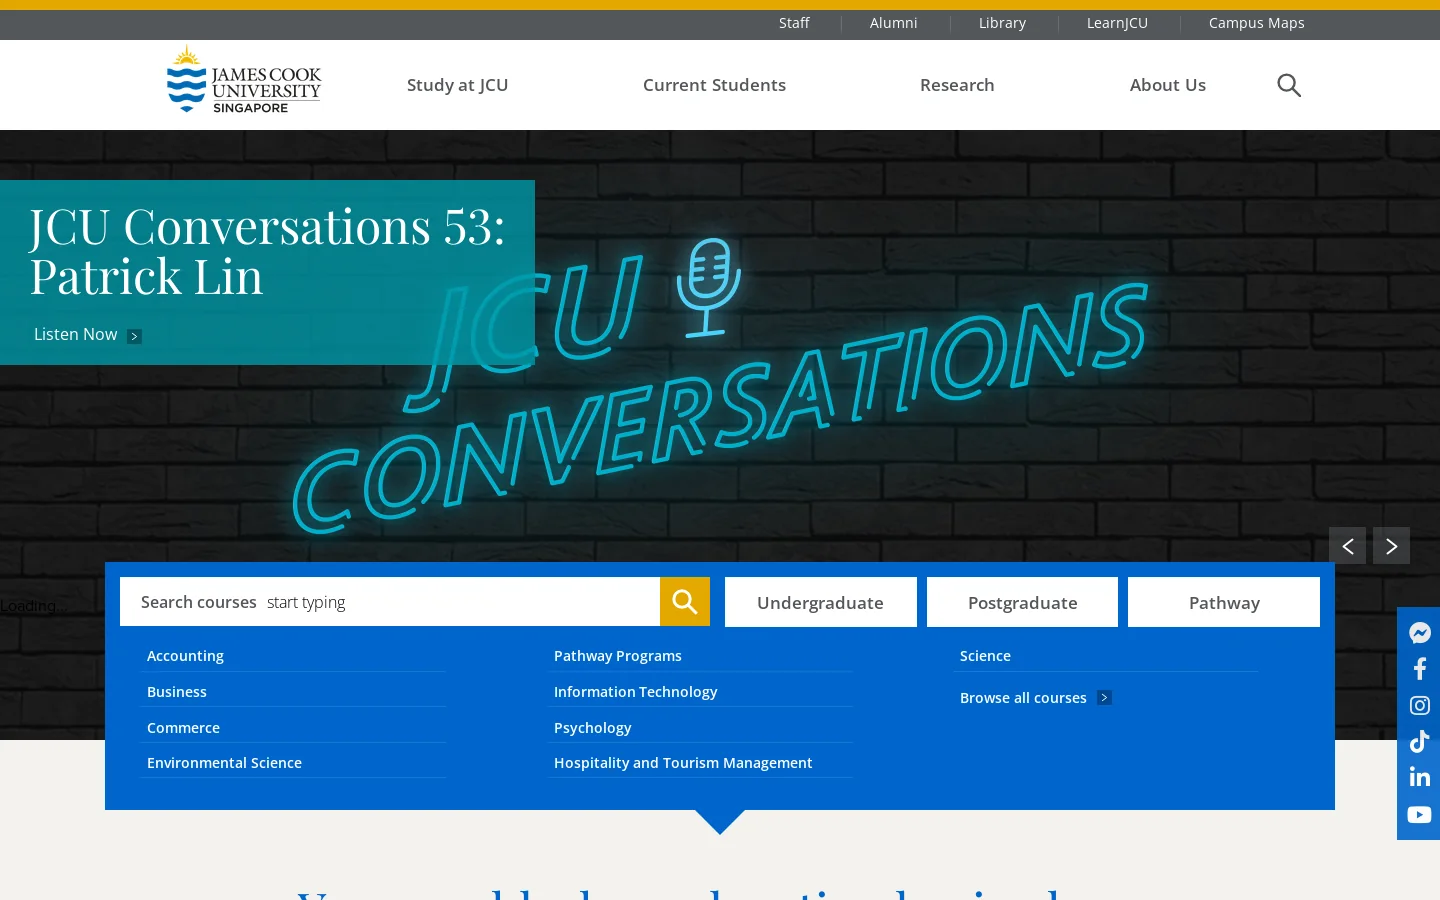Click the orange course search button
The image size is (1440, 900).
coord(685,601)
